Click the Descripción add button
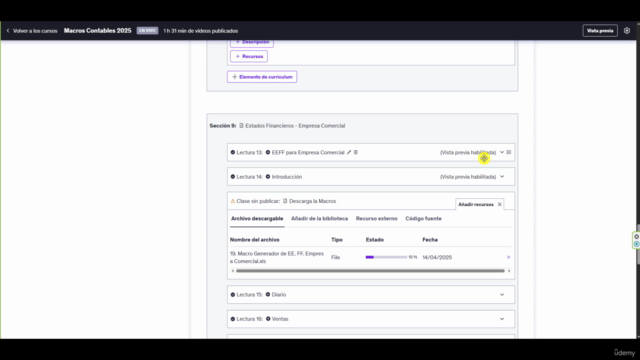Viewport: 640px width, 360px height. 252,42
